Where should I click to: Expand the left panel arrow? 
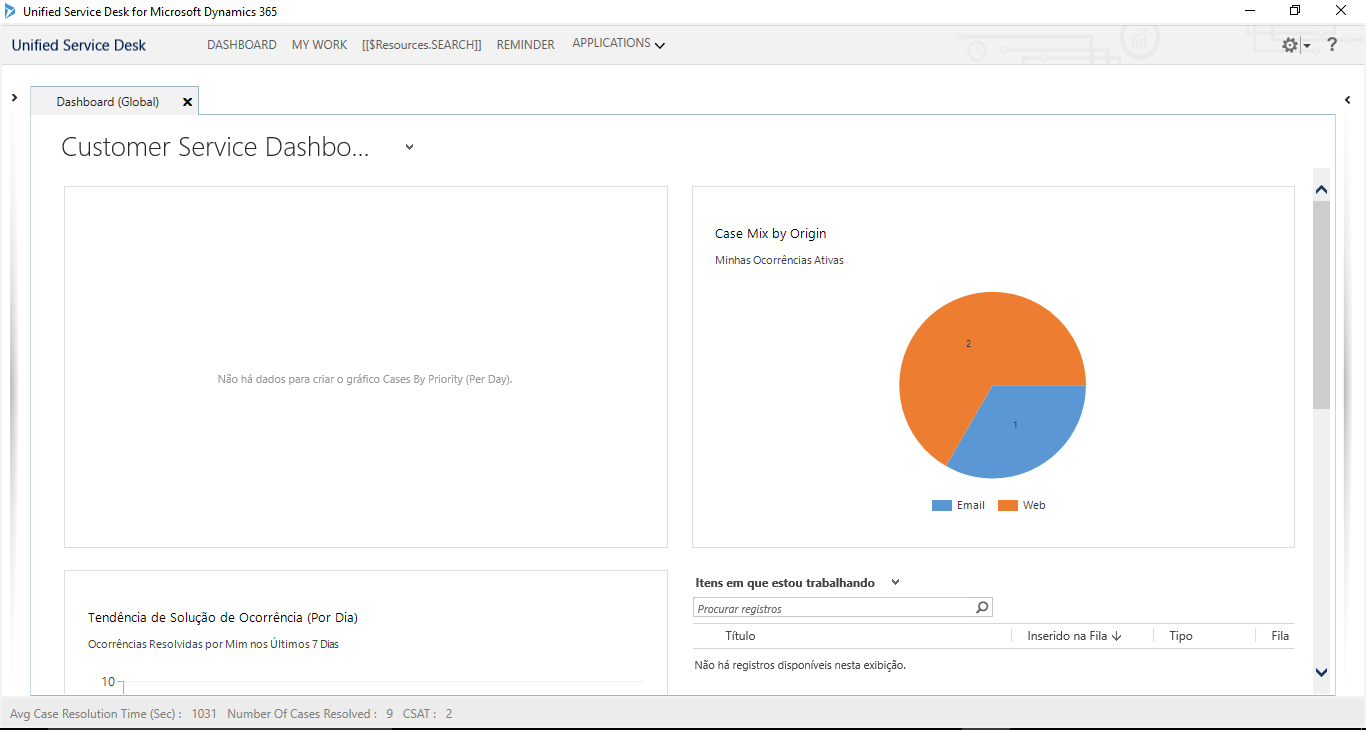pyautogui.click(x=14, y=98)
